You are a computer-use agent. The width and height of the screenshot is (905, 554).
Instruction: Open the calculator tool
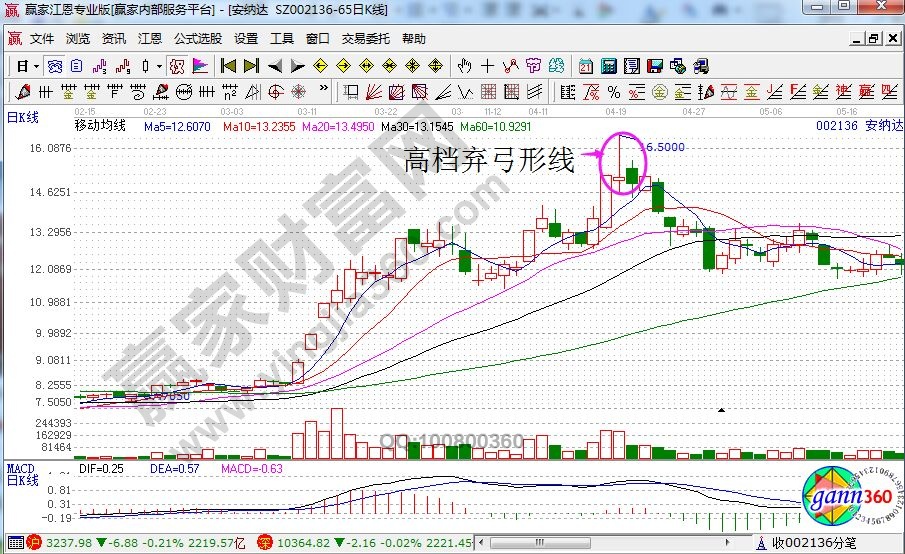(608, 66)
